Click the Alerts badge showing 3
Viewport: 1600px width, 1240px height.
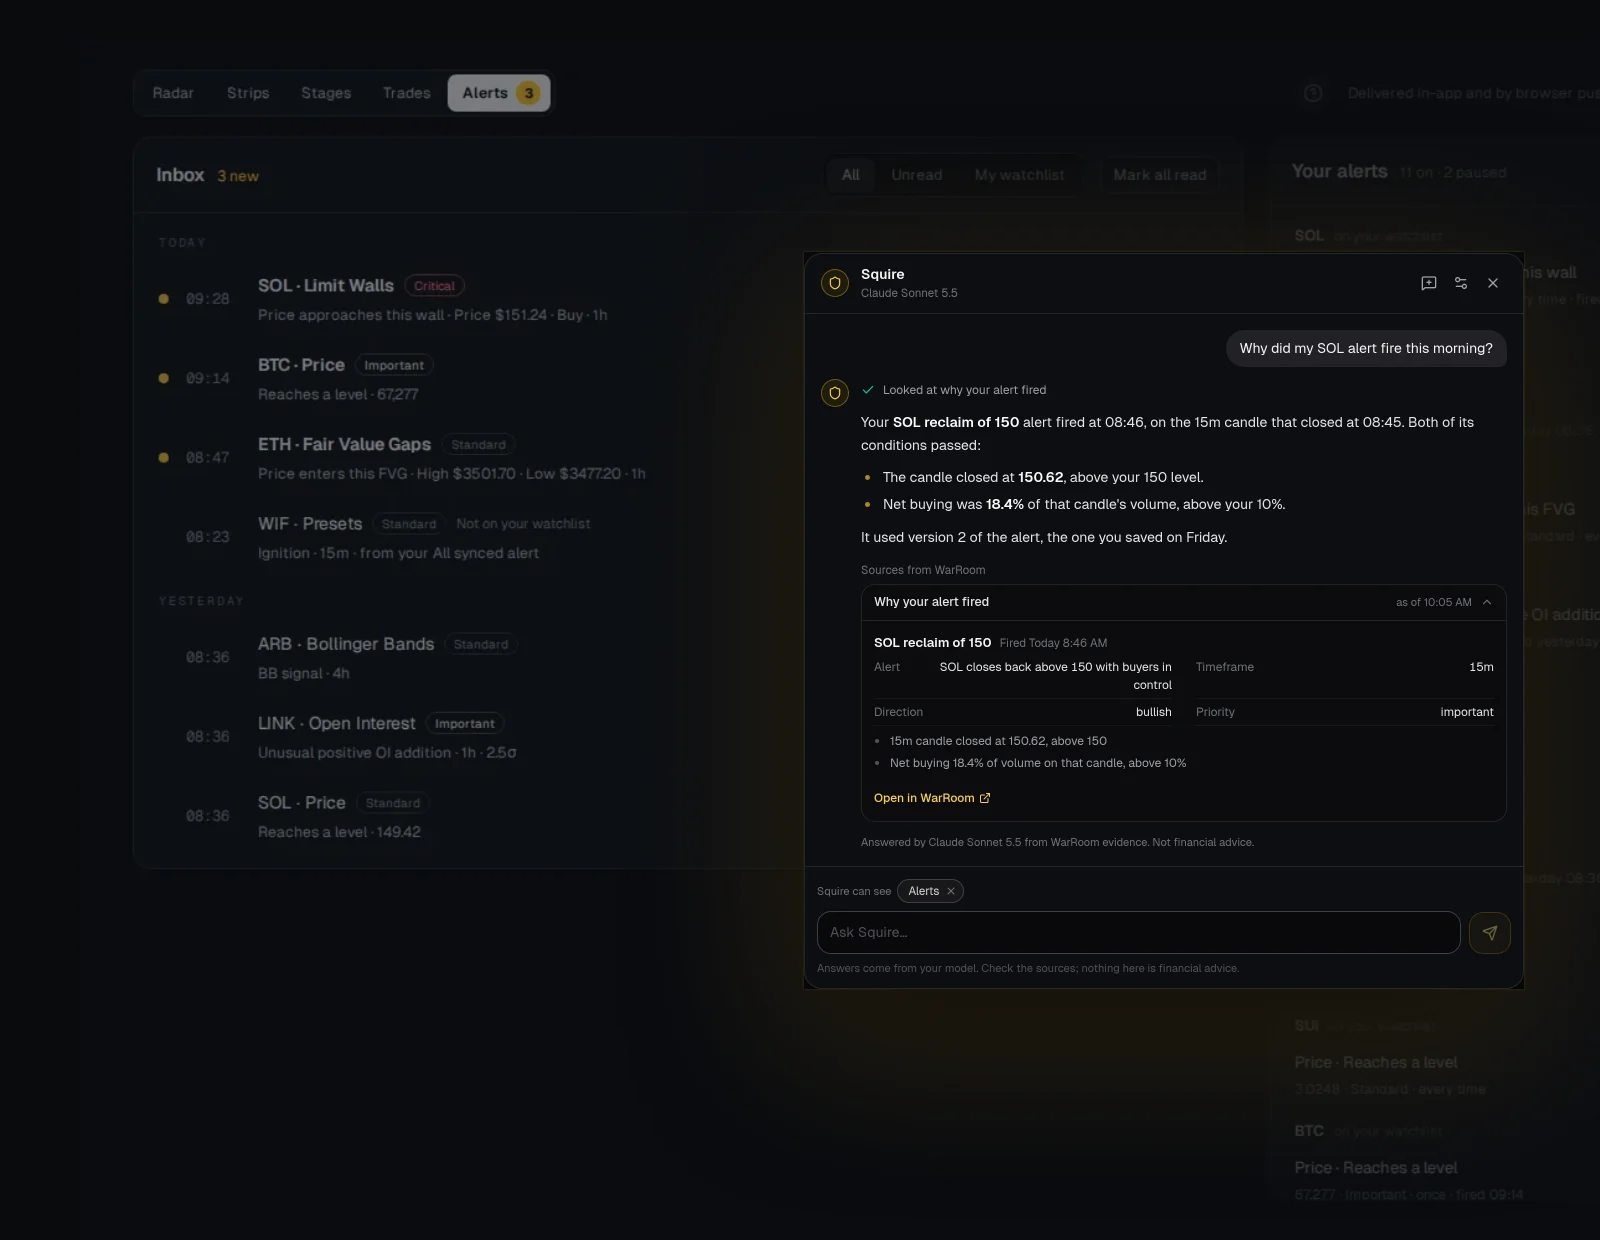pyautogui.click(x=529, y=93)
